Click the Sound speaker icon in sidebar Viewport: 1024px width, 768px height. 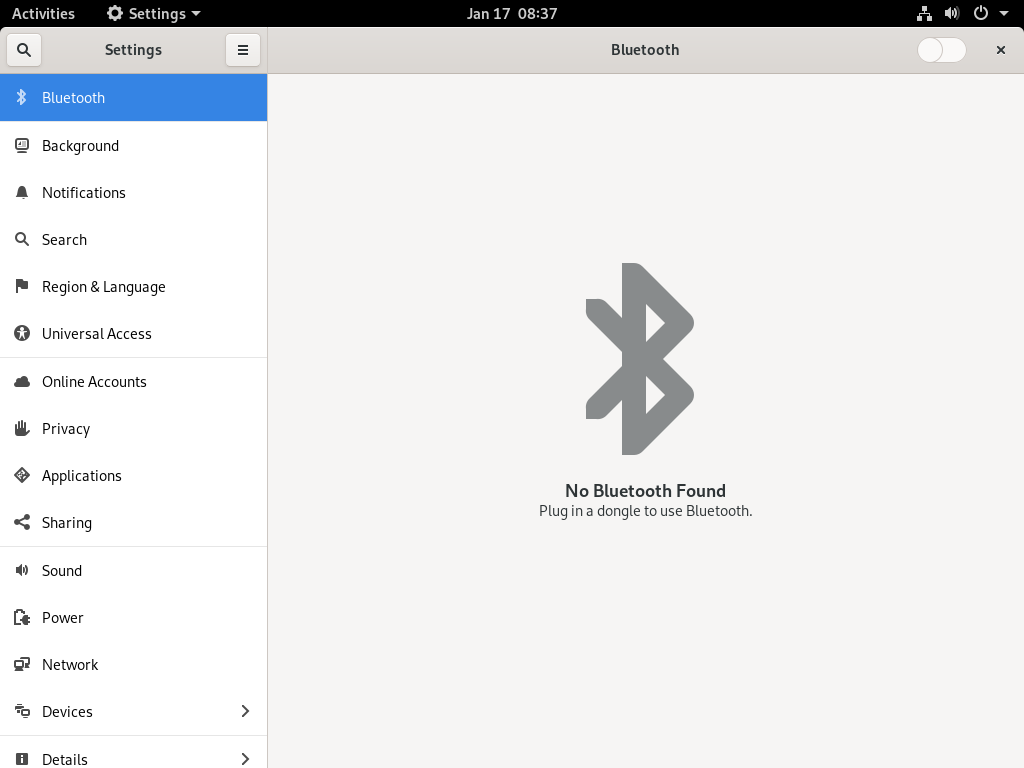click(x=22, y=570)
